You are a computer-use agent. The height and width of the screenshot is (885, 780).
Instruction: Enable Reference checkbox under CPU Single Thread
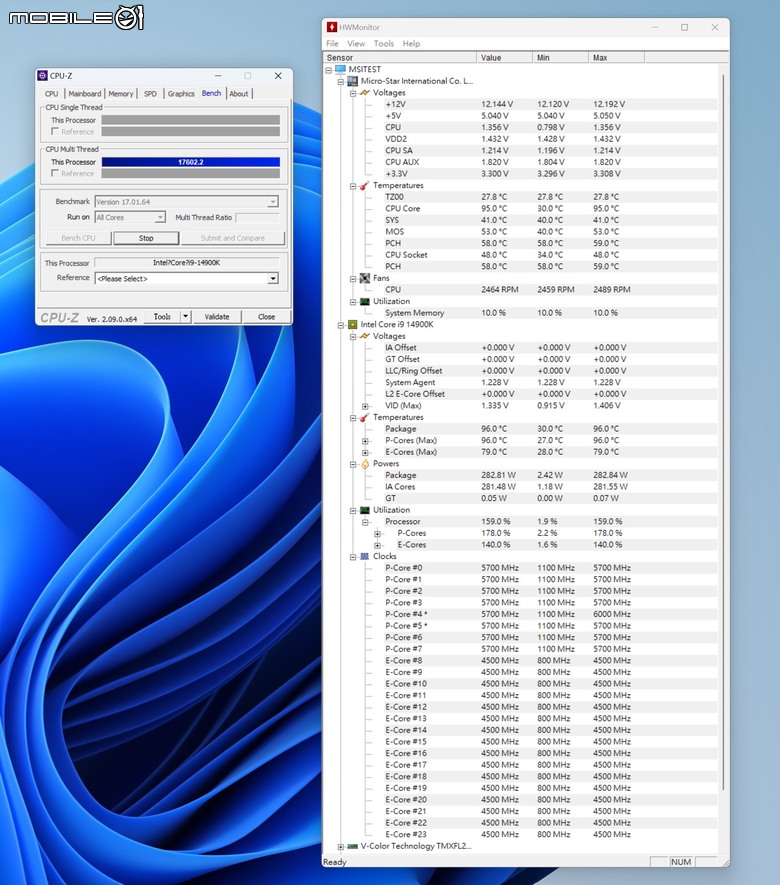pos(55,131)
